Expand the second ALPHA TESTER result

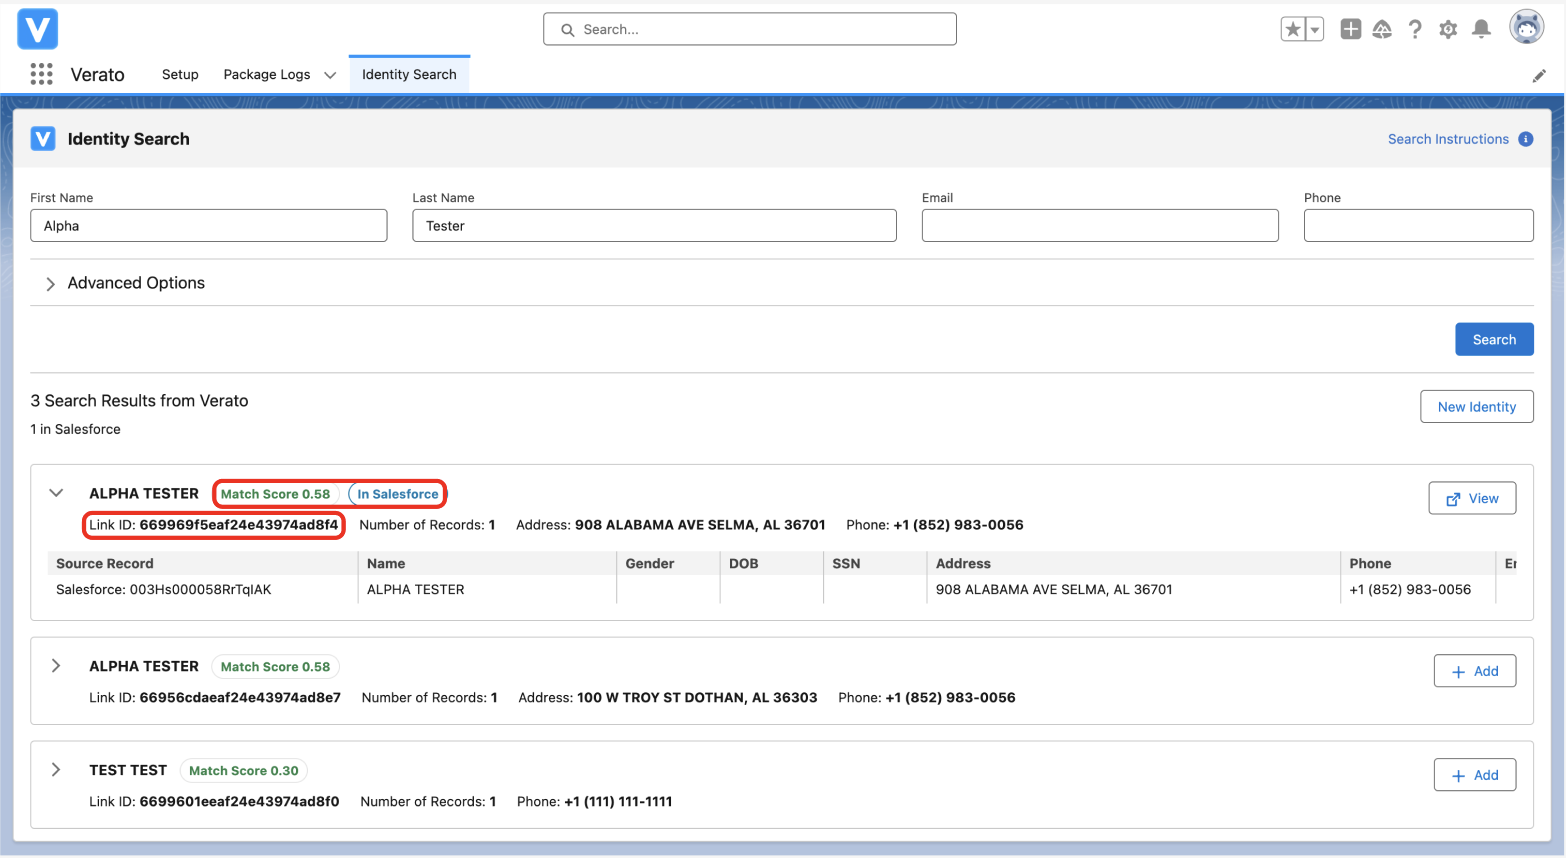point(56,666)
